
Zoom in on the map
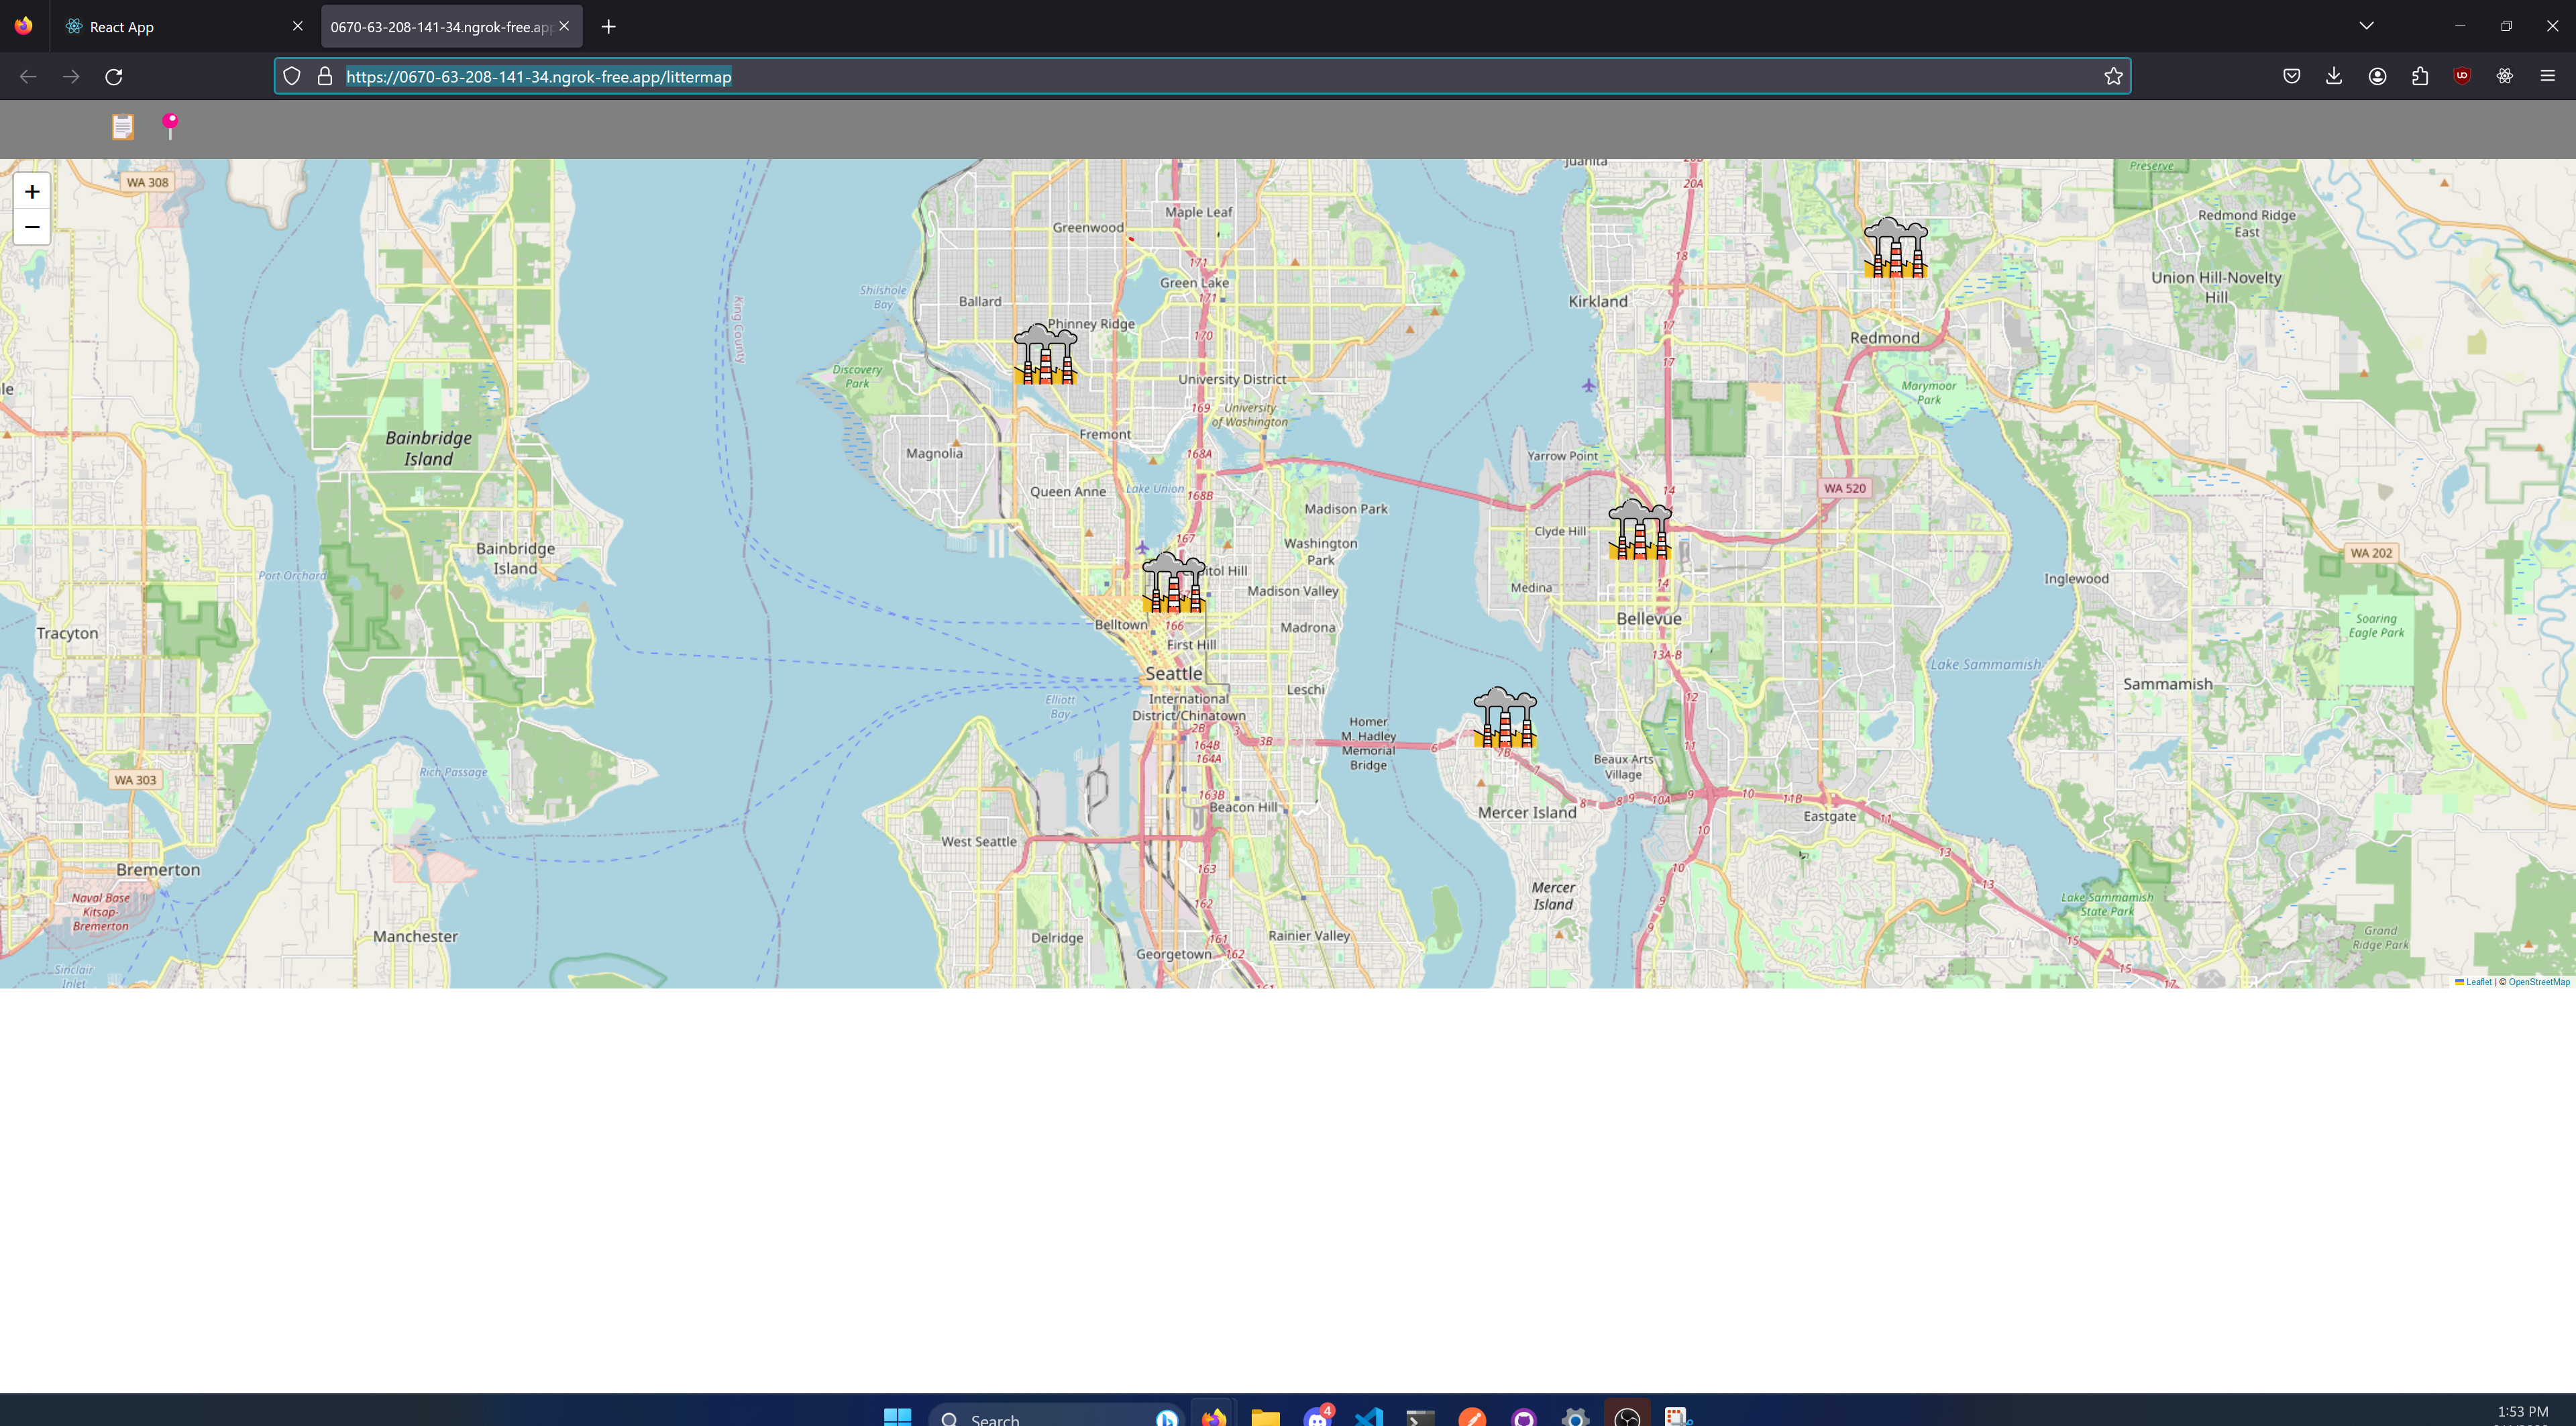[x=32, y=192]
